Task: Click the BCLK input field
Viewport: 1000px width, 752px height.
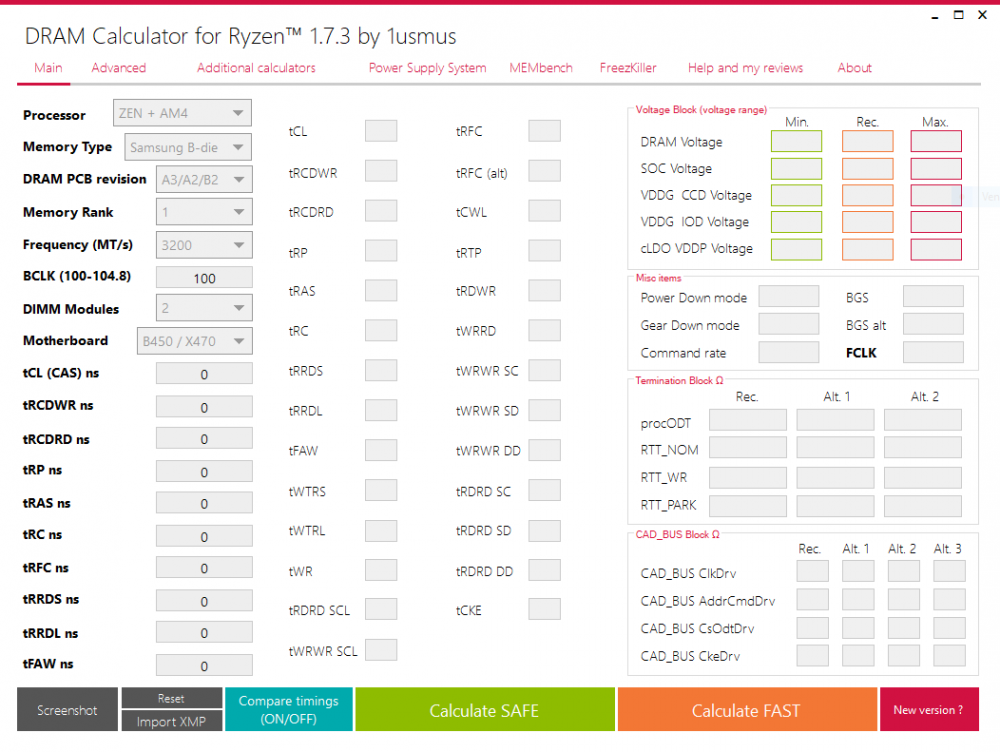Action: [x=204, y=277]
